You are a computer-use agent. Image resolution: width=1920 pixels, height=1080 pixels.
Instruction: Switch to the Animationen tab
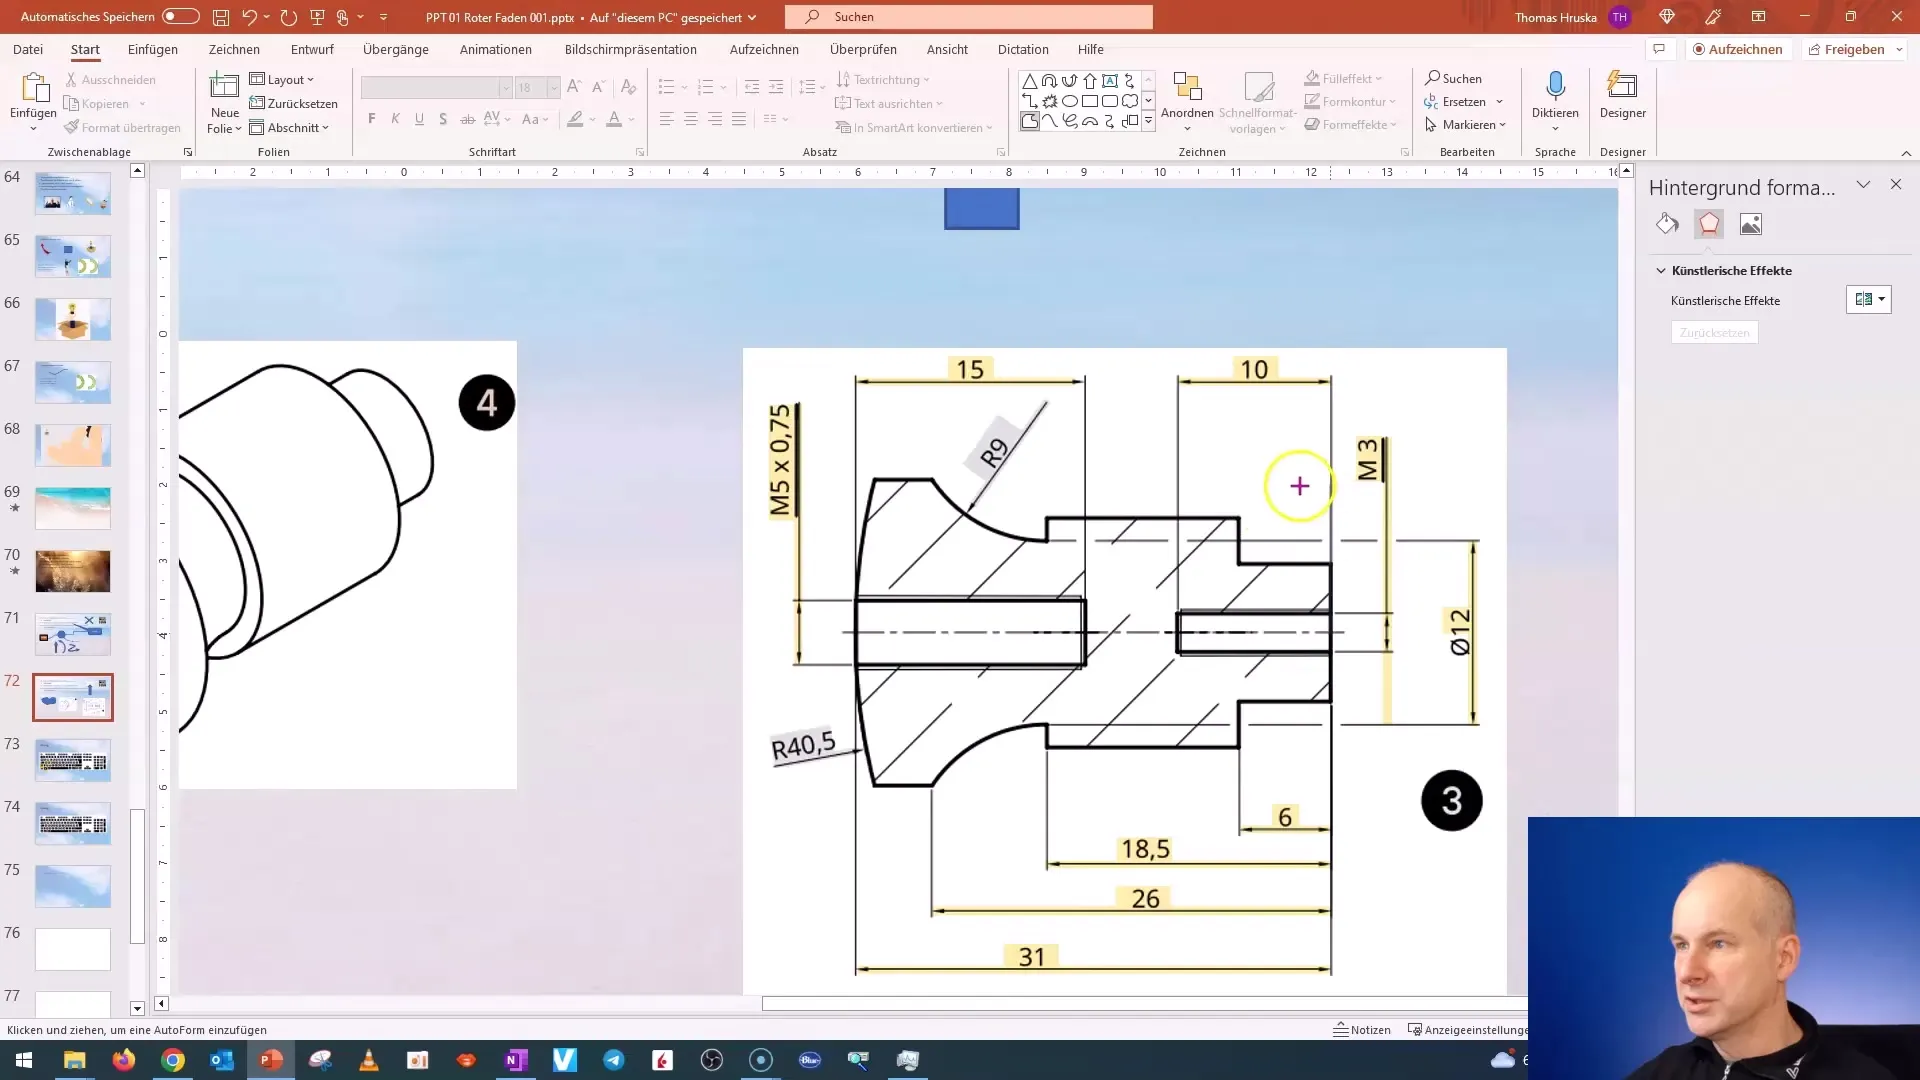click(x=496, y=49)
